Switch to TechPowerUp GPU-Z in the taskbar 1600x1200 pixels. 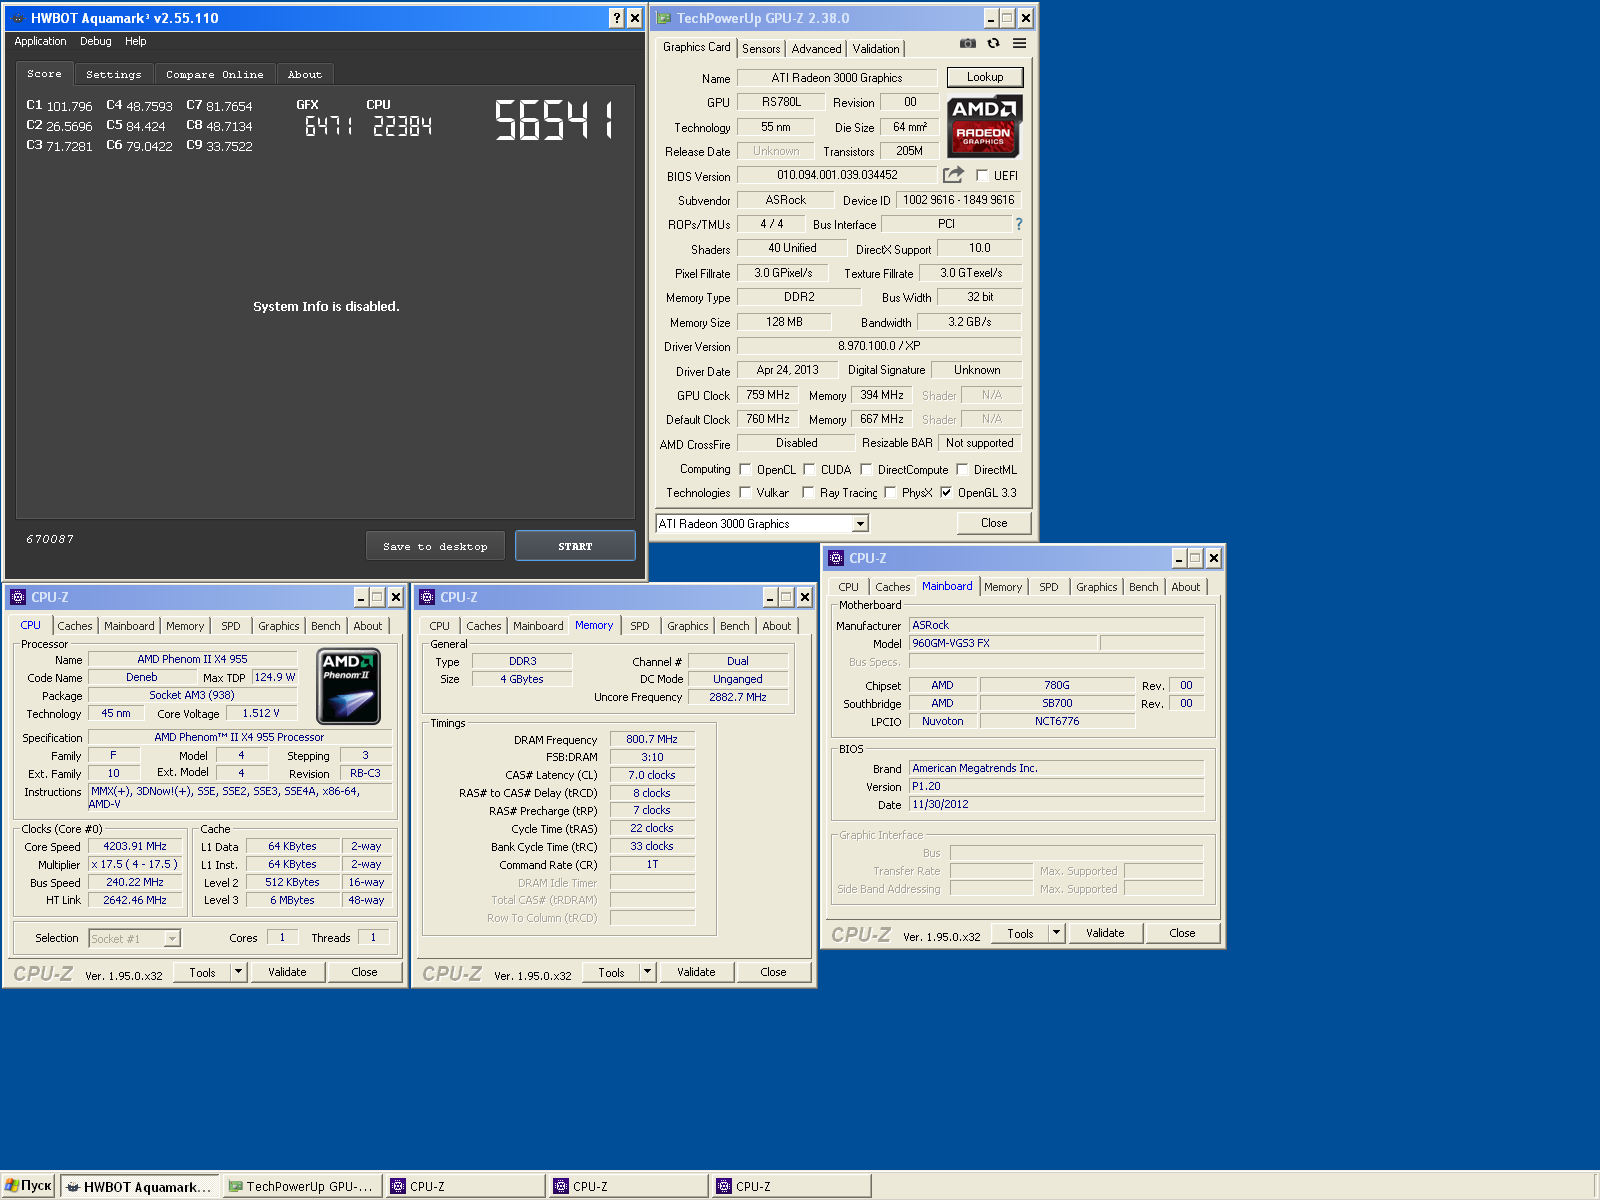point(303,1187)
